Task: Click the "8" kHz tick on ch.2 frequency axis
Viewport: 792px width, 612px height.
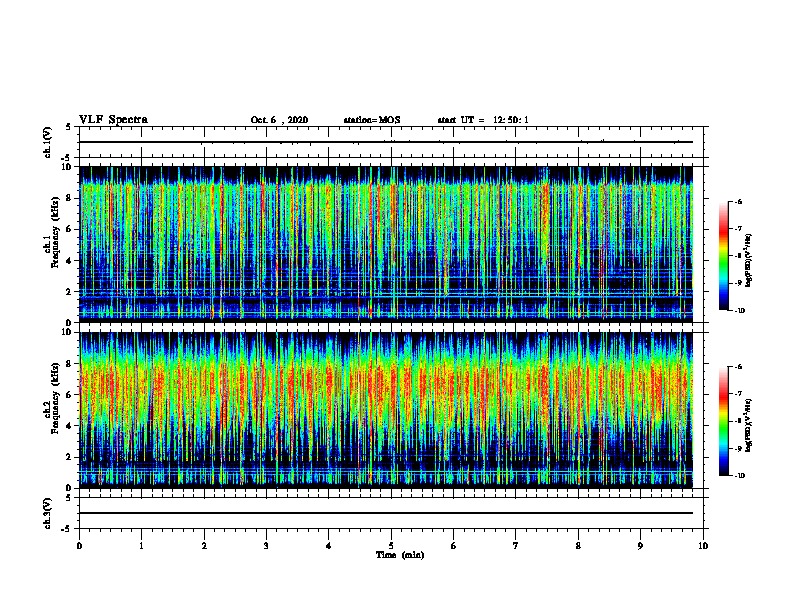Action: [x=69, y=364]
